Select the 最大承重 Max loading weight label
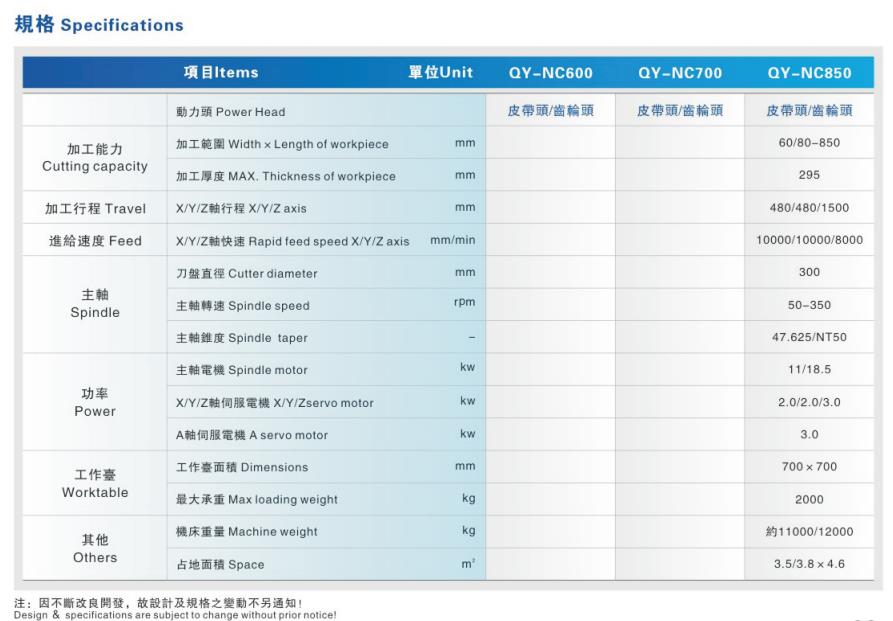 pos(256,499)
